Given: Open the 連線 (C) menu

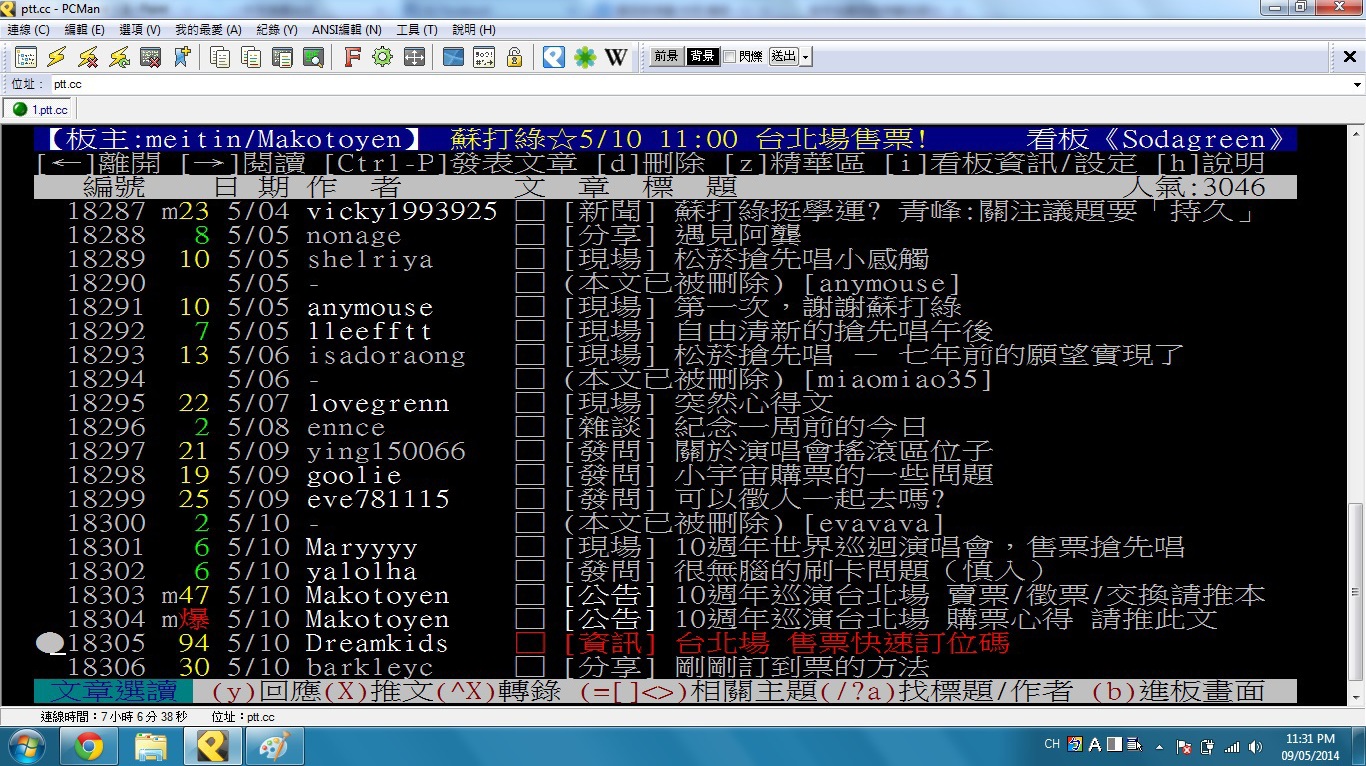Looking at the screenshot, I should click(x=28, y=30).
